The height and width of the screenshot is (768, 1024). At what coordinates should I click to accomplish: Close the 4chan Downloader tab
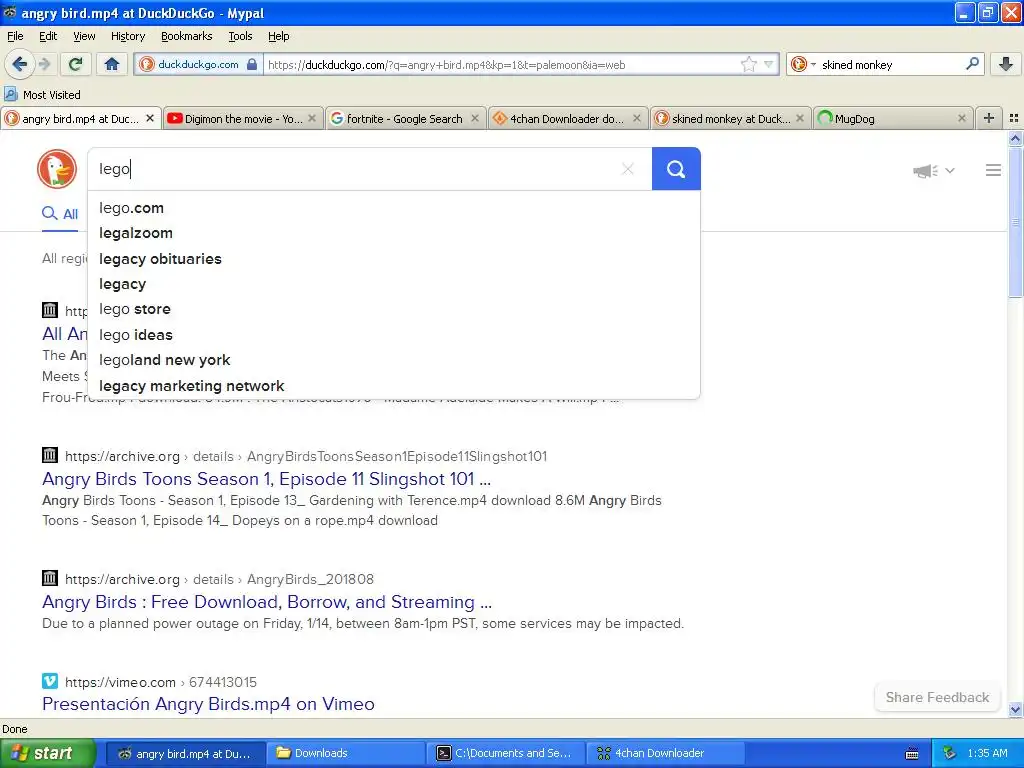pyautogui.click(x=637, y=118)
